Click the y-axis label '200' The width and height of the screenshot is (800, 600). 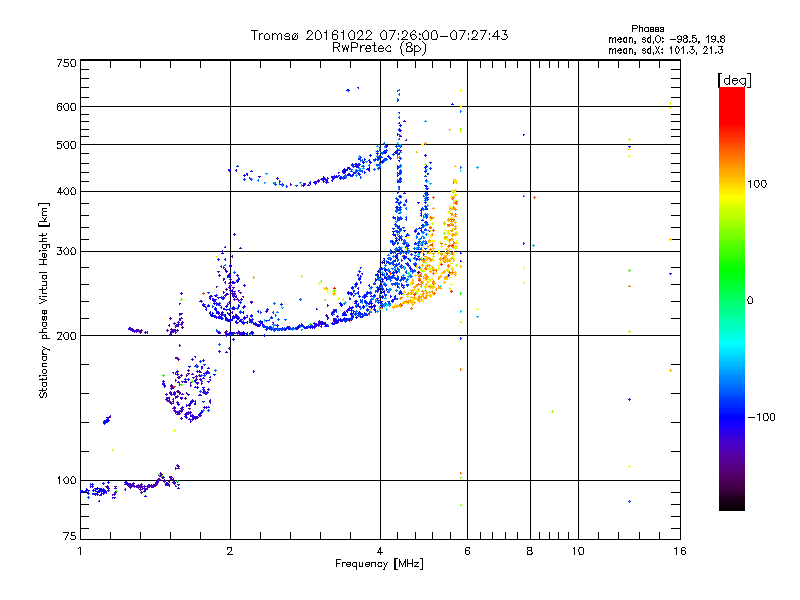tap(66, 336)
